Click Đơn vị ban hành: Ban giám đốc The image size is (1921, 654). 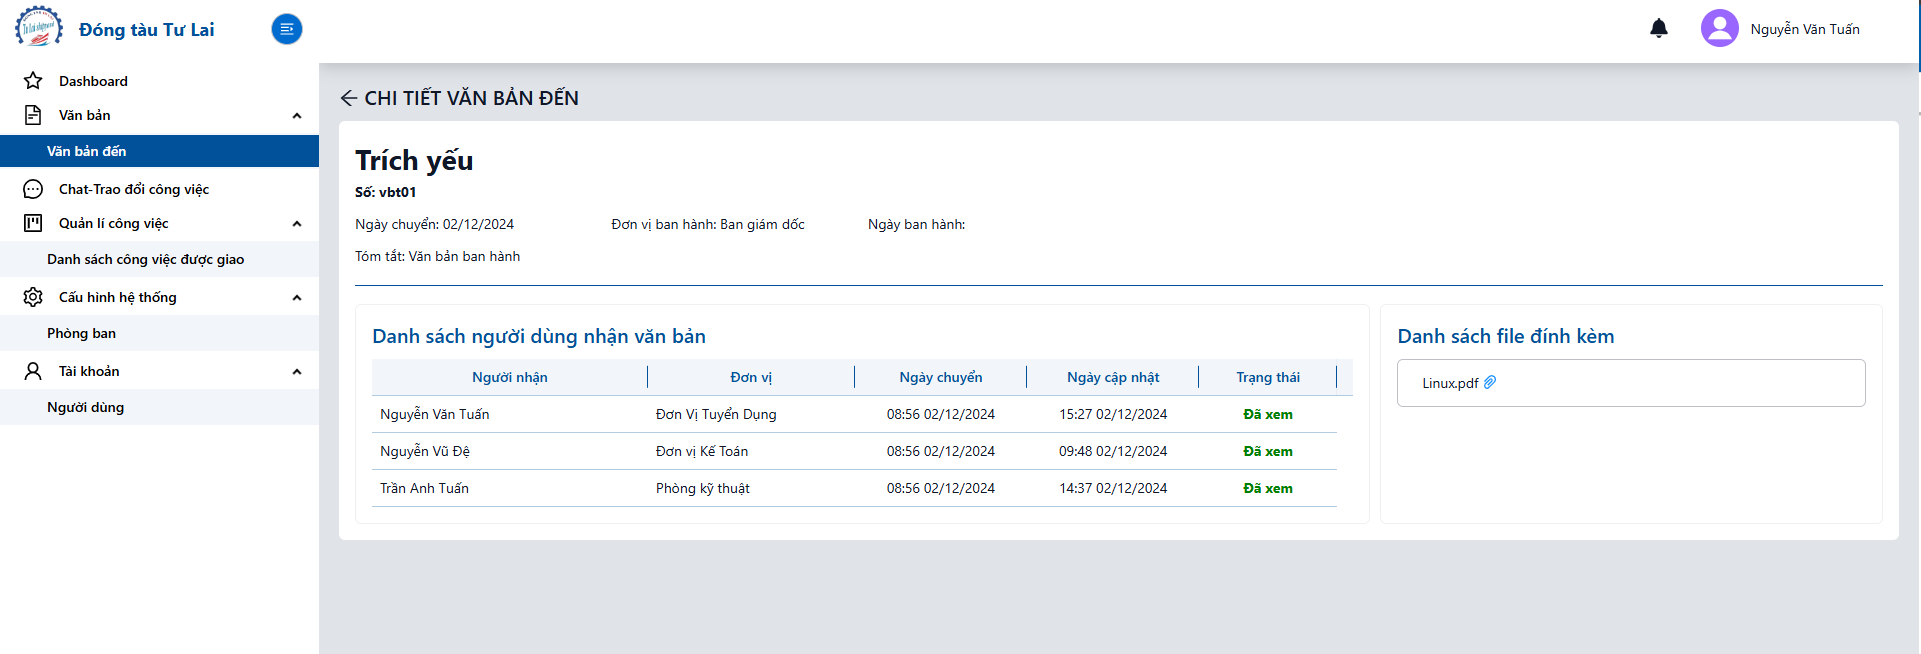tap(708, 224)
